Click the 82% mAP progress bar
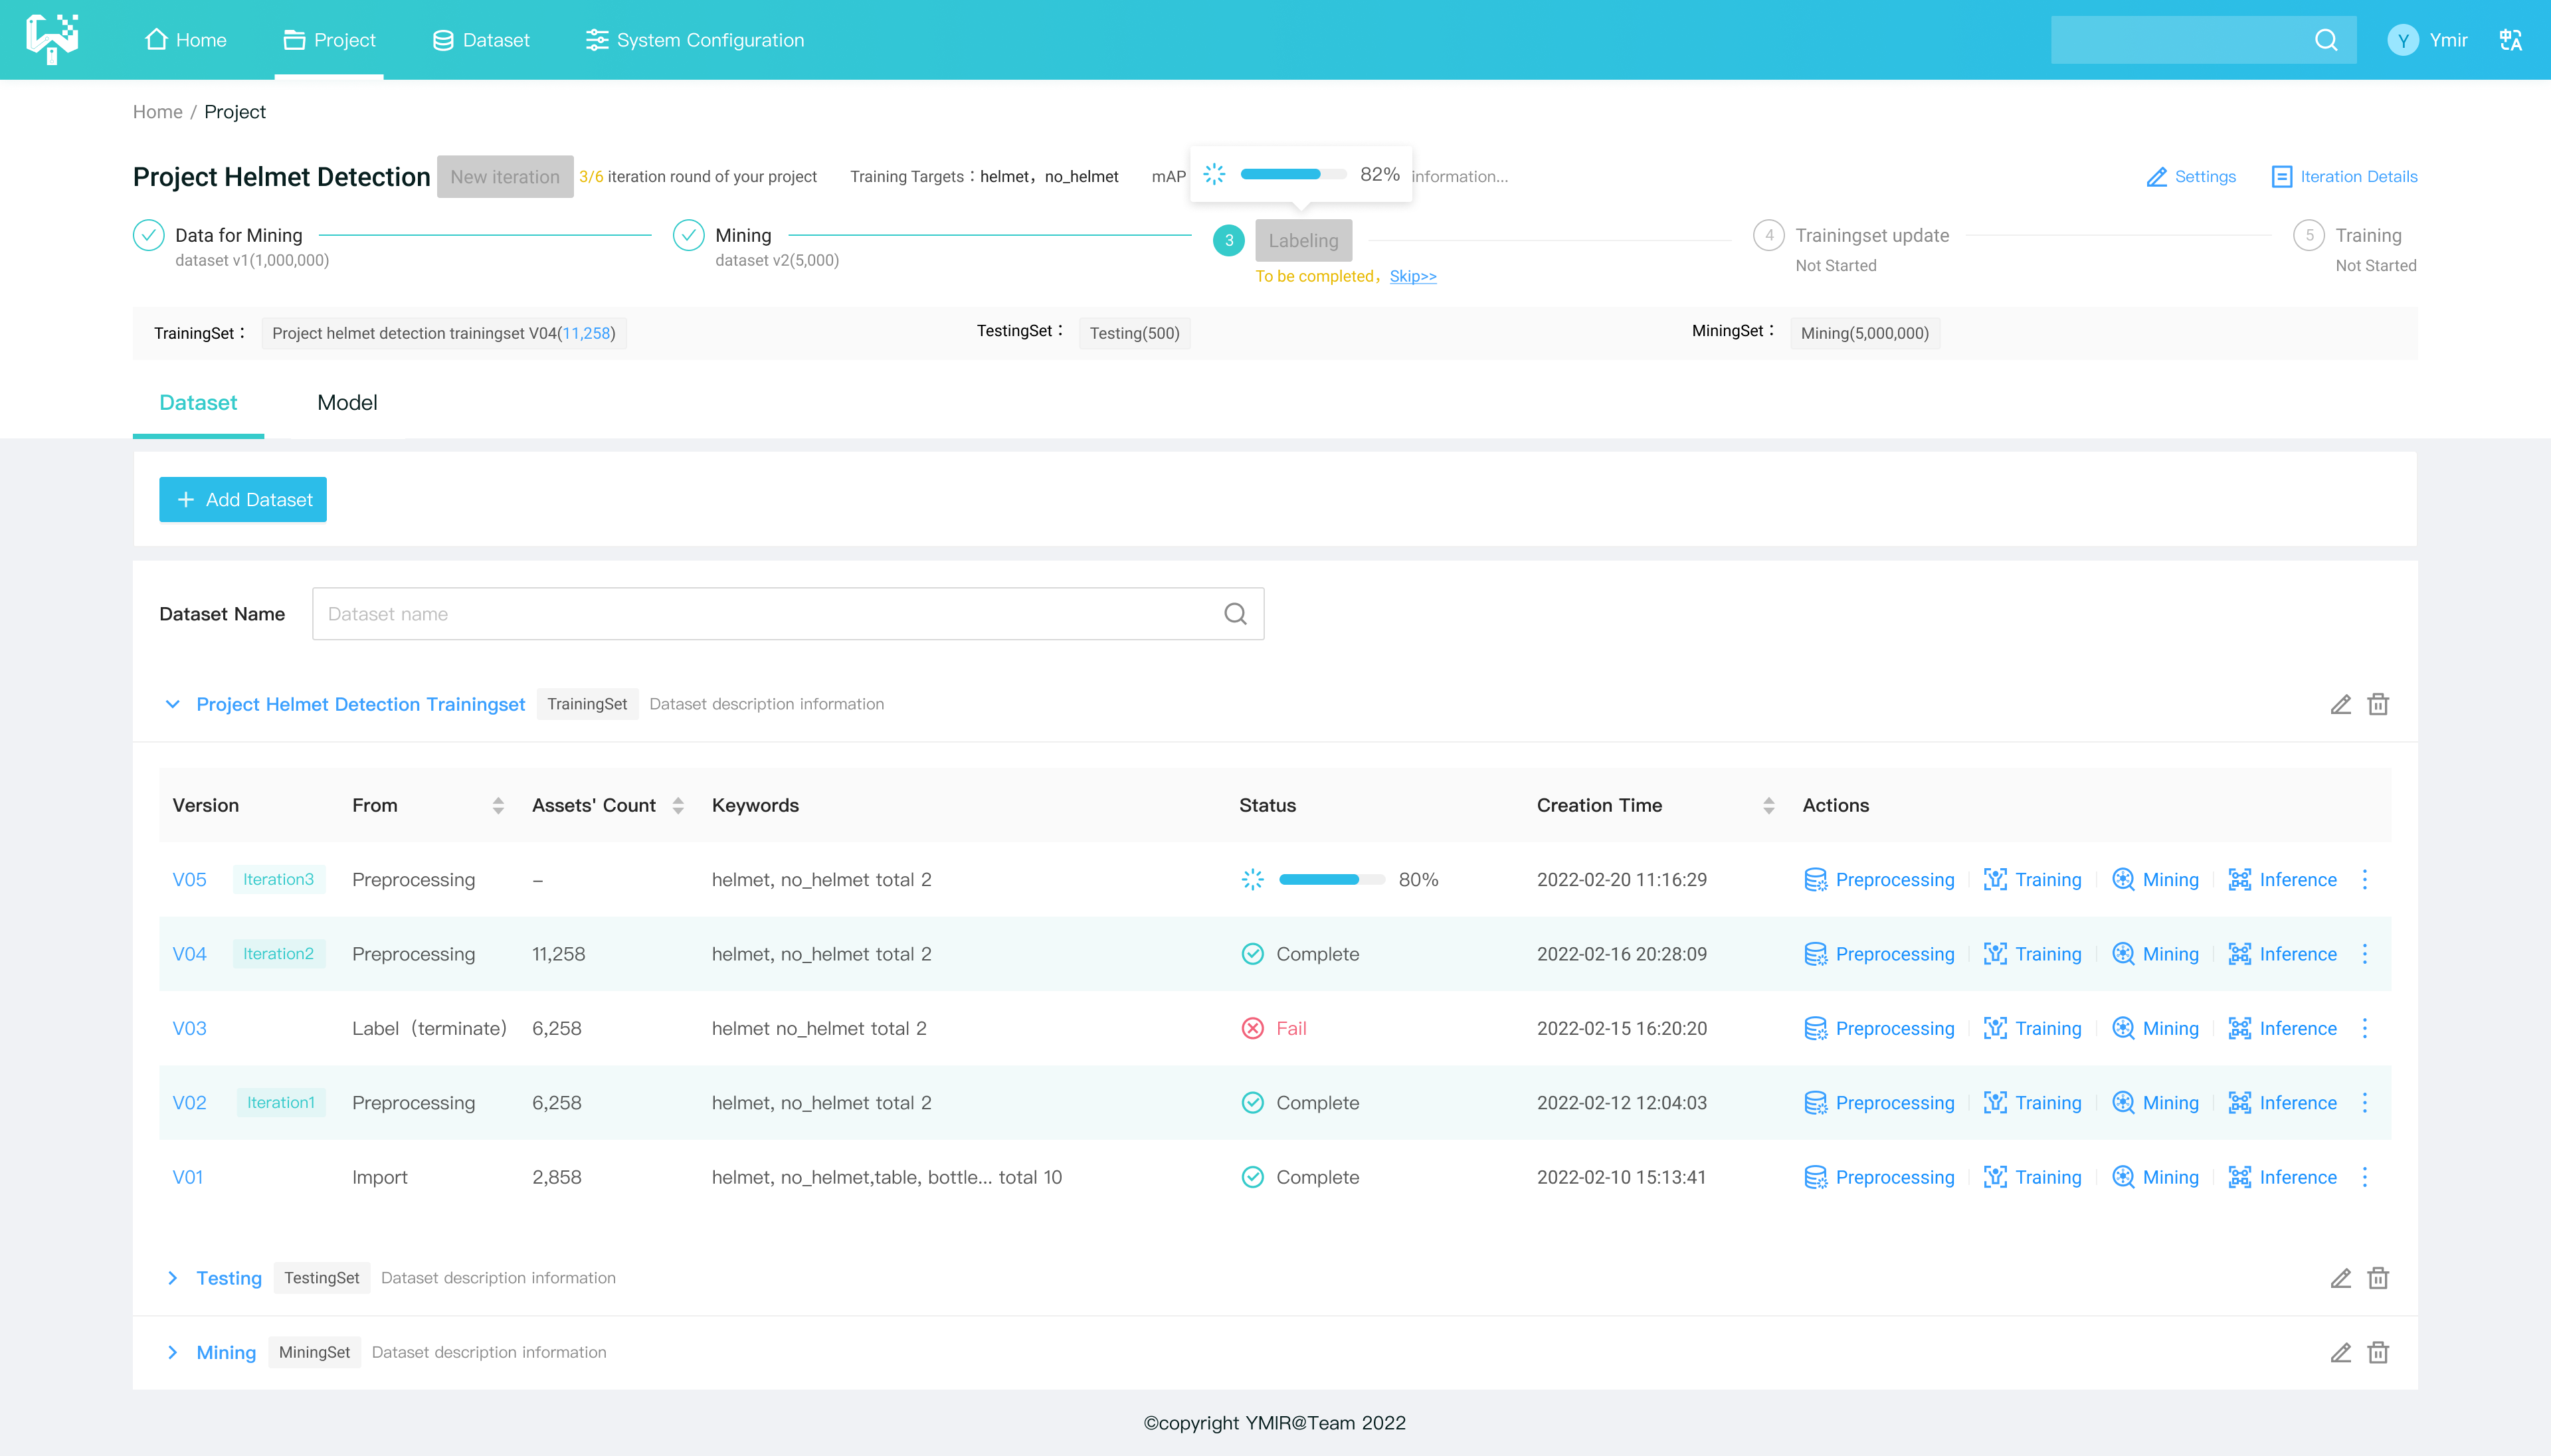 [x=1293, y=174]
